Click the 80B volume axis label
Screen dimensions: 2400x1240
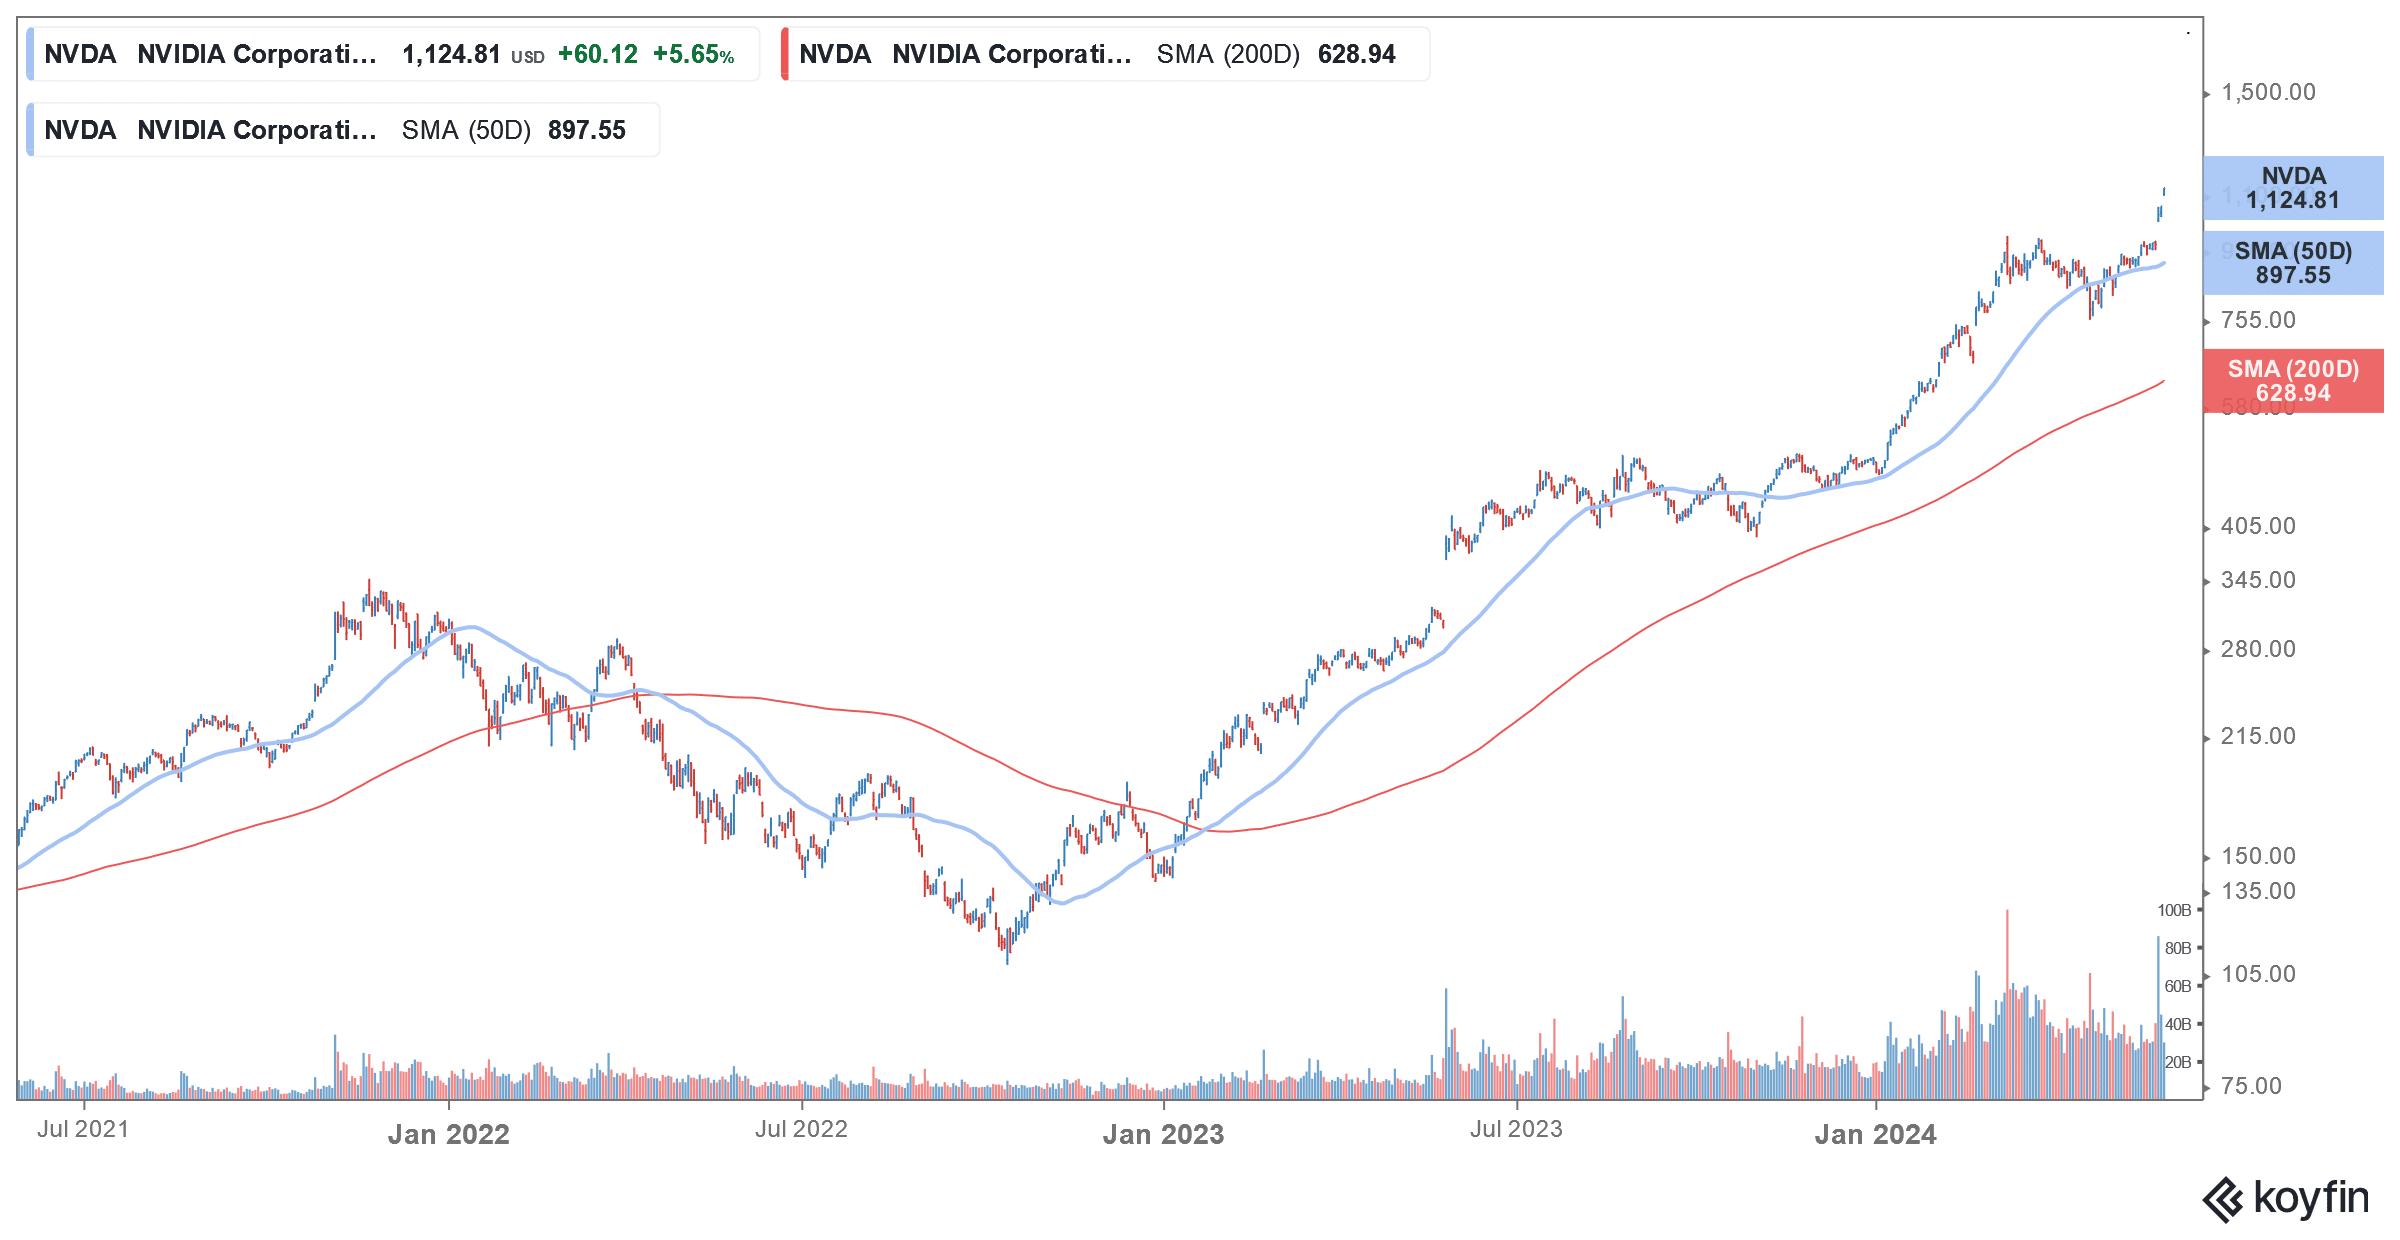click(x=2178, y=948)
